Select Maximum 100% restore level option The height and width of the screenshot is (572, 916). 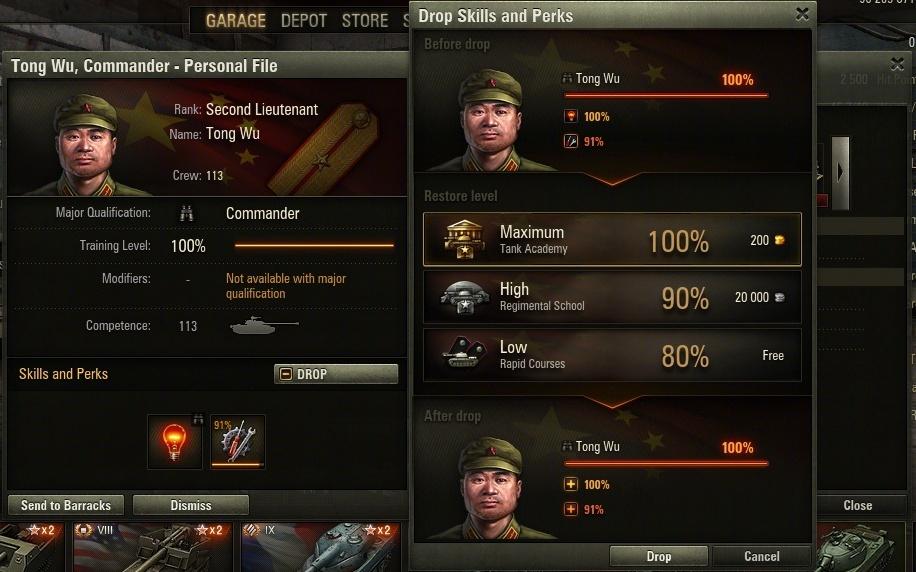(x=612, y=239)
